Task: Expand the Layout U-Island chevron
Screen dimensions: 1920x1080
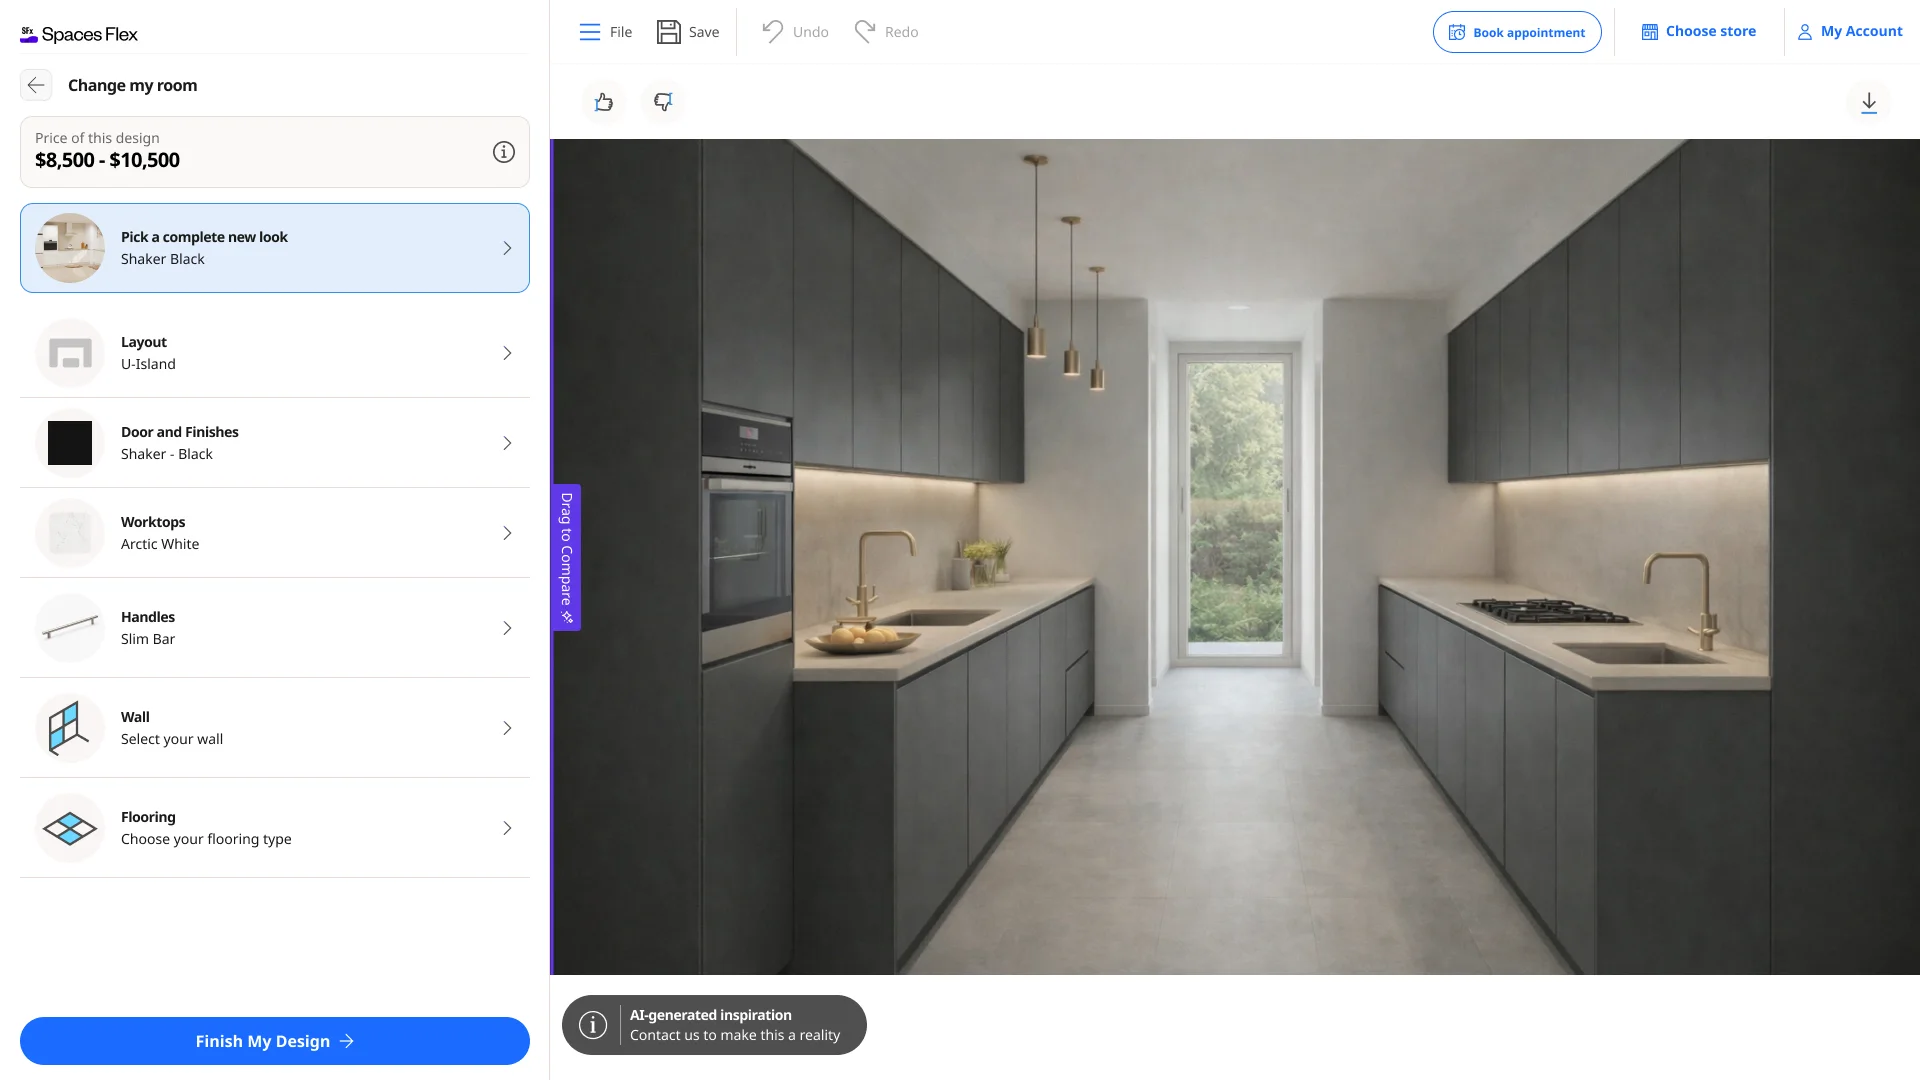Action: click(x=507, y=353)
